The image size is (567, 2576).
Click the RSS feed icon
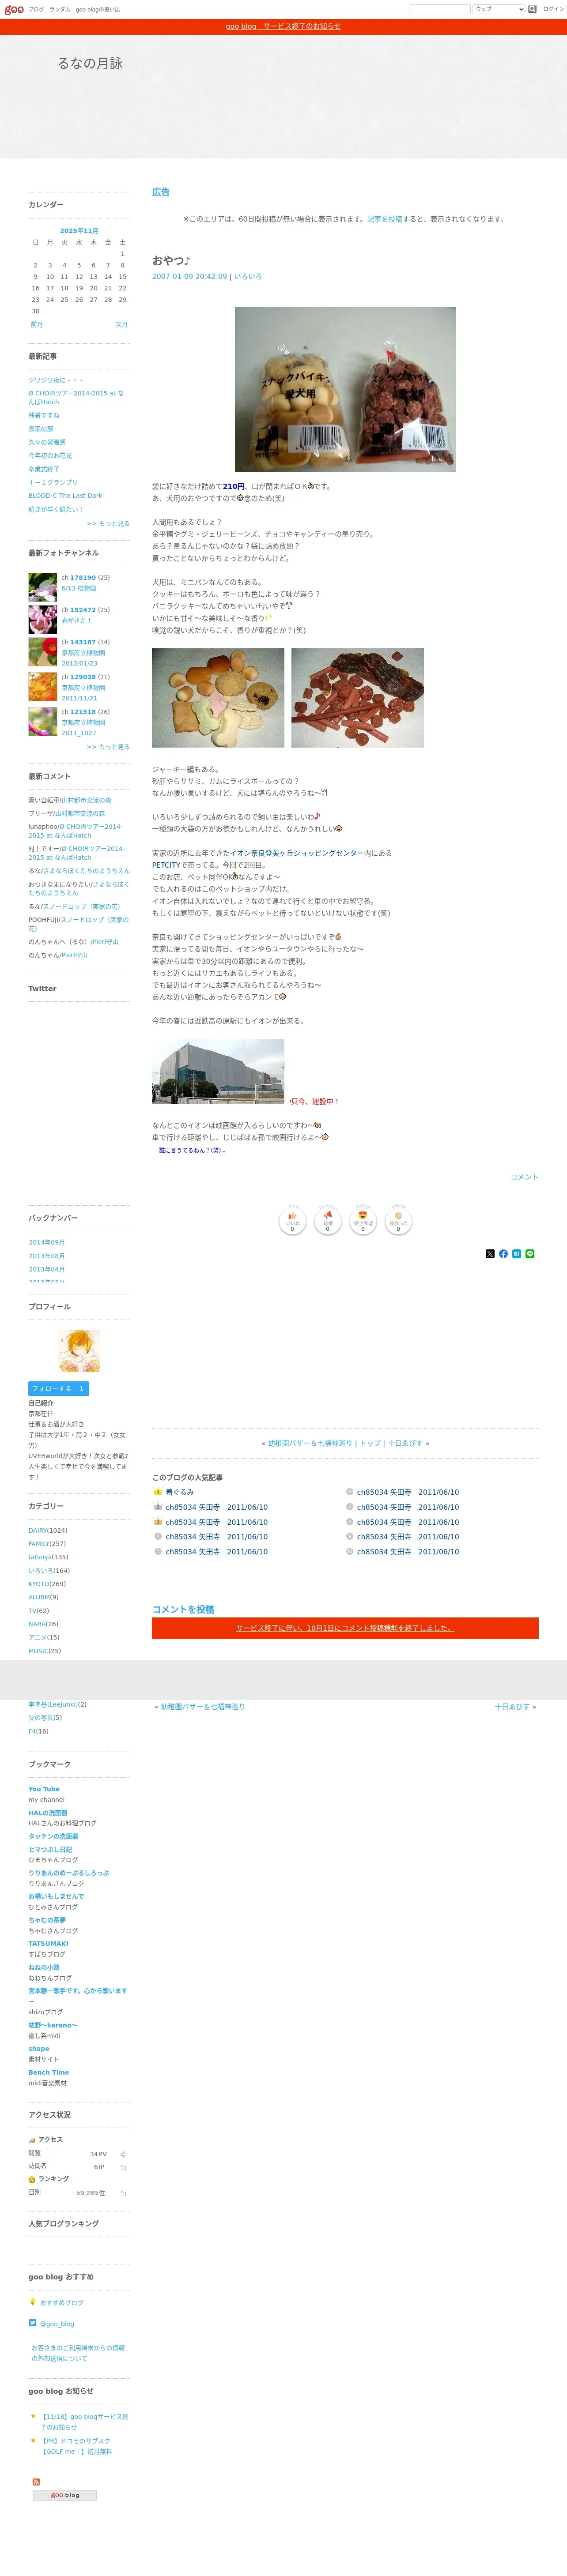pyautogui.click(x=36, y=2481)
